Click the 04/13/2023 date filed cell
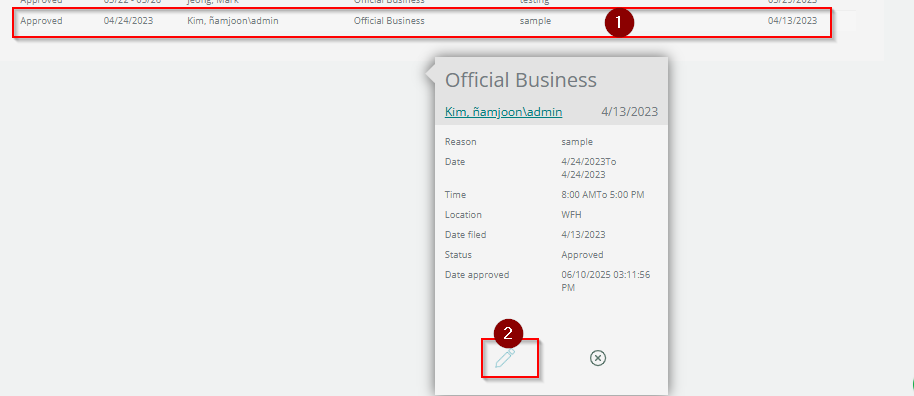This screenshot has height=396, width=914. [x=792, y=21]
